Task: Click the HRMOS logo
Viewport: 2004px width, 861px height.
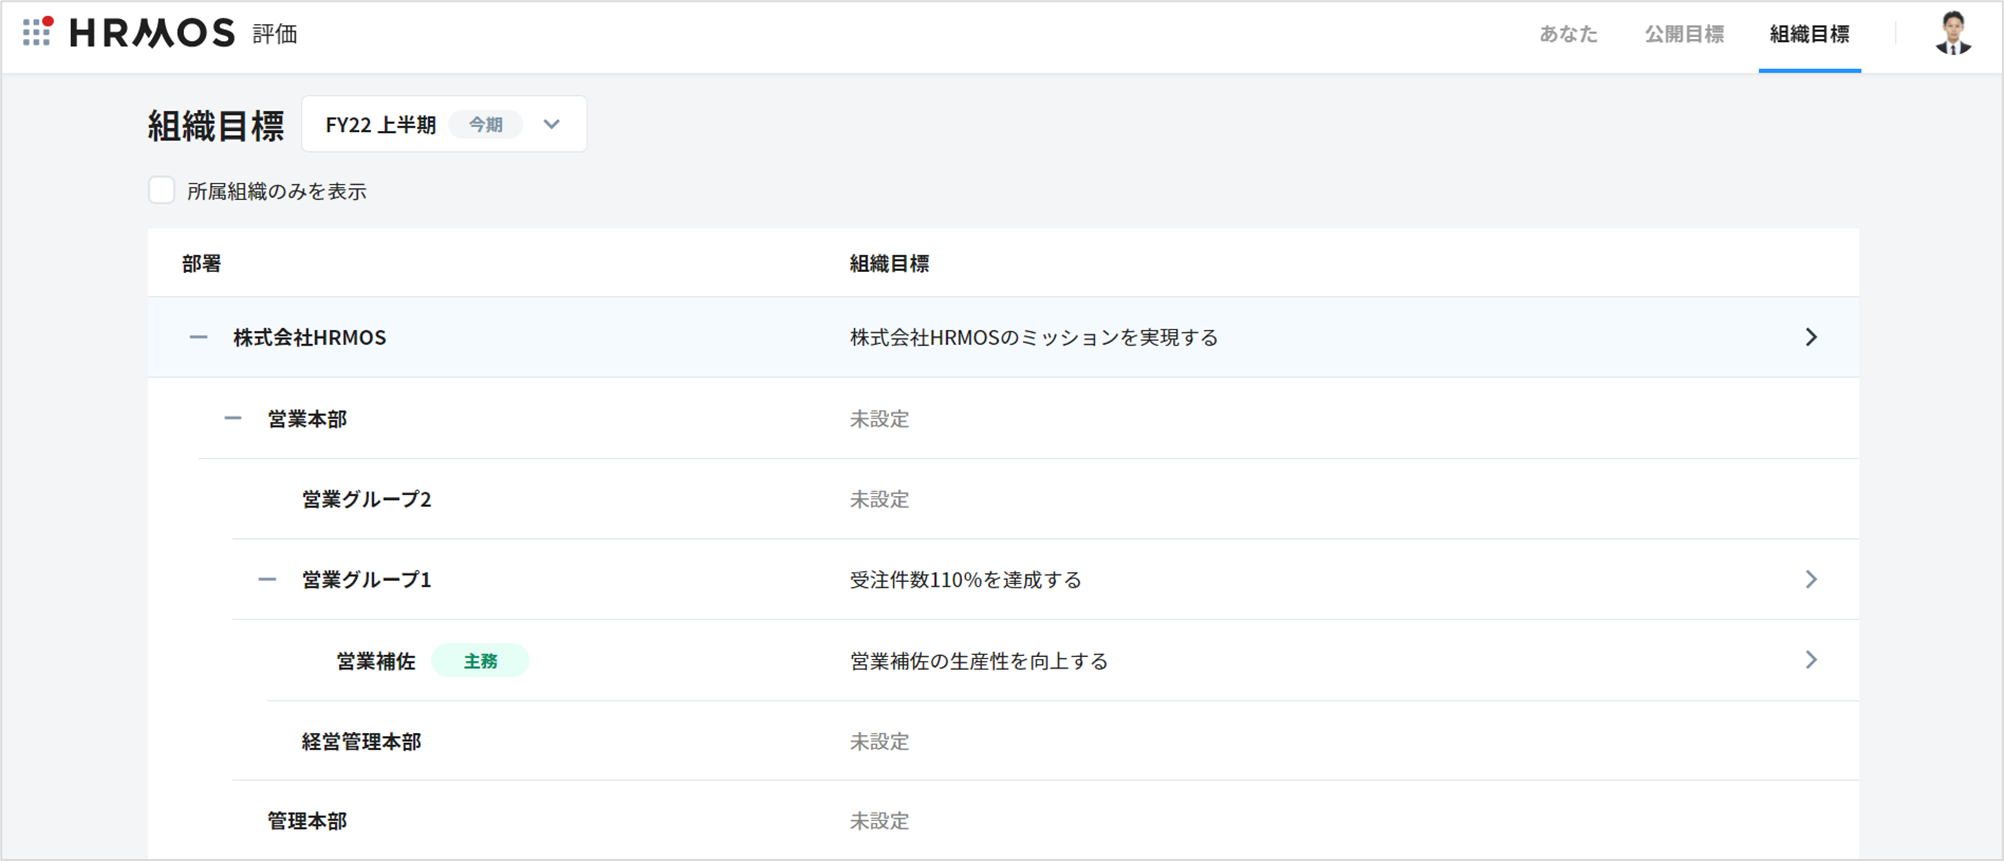Action: click(x=152, y=33)
